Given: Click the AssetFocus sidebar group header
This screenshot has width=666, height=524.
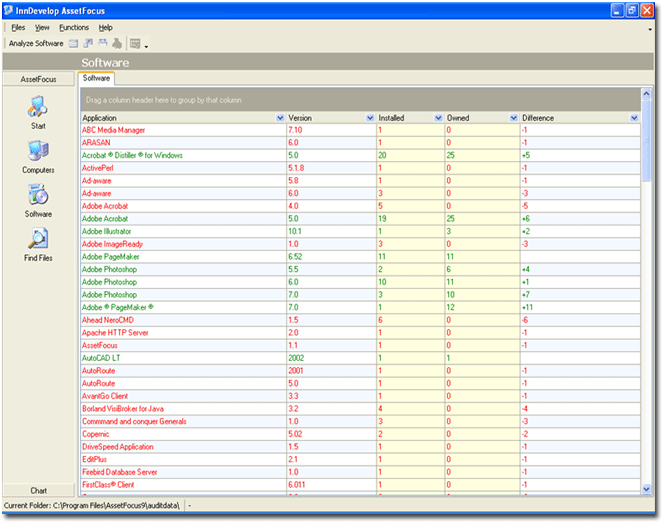Looking at the screenshot, I should tap(38, 79).
